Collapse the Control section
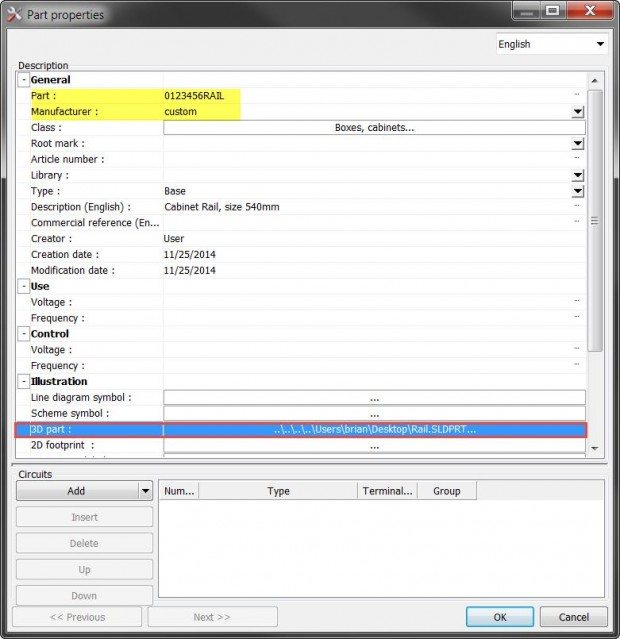This screenshot has height=639, width=620. coord(23,334)
